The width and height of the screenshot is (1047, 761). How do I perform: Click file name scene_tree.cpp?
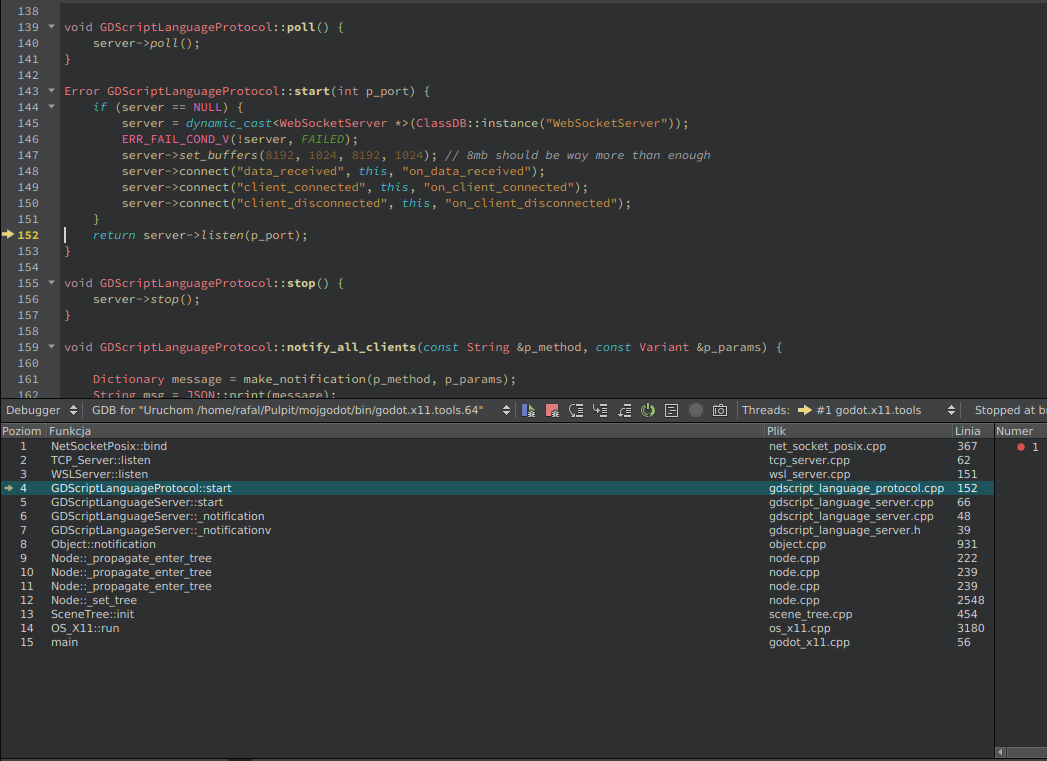click(811, 614)
